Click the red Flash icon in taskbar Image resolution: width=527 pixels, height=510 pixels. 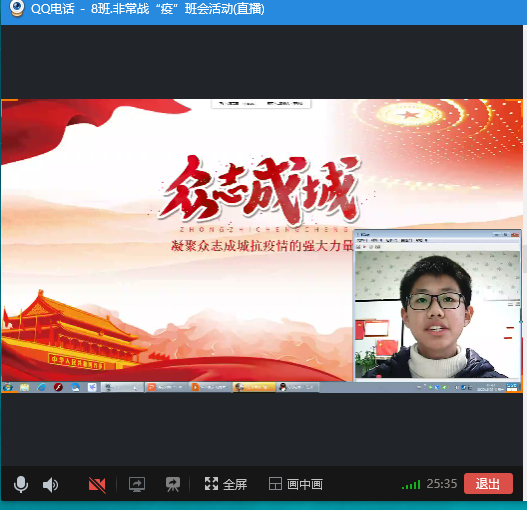click(x=58, y=387)
